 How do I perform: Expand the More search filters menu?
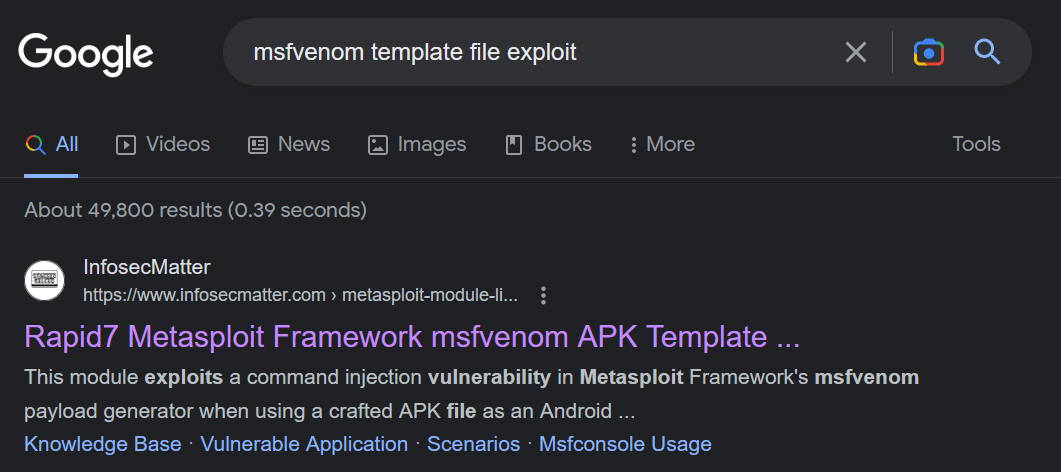tap(662, 144)
